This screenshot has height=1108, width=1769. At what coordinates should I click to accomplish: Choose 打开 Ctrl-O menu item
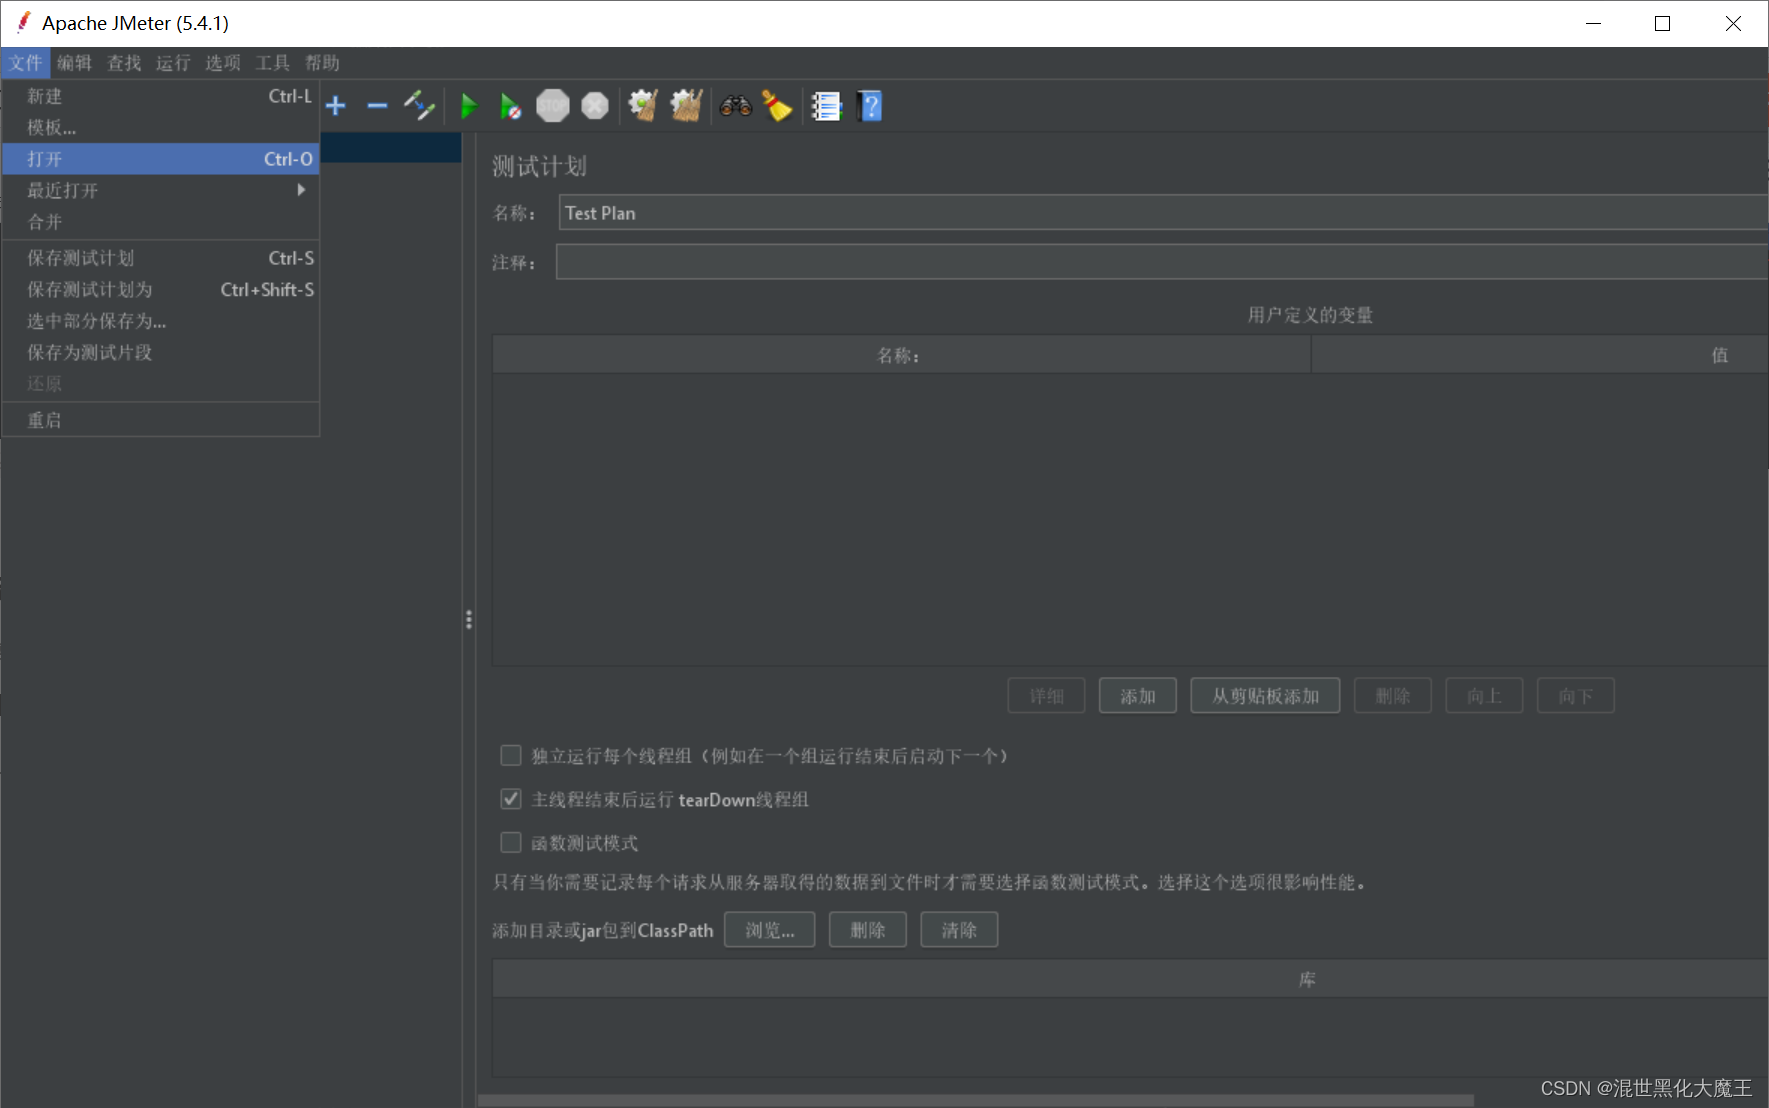click(161, 159)
